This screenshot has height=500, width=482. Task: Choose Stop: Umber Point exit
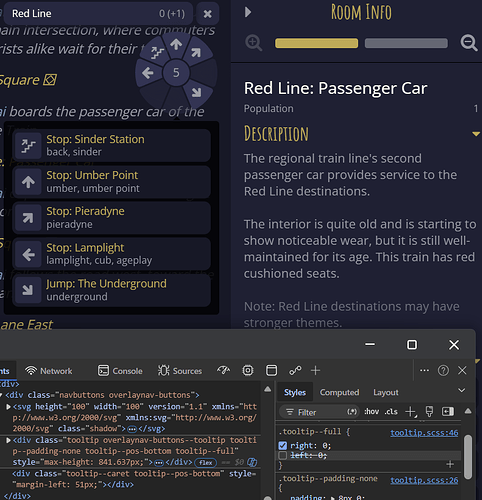click(112, 182)
